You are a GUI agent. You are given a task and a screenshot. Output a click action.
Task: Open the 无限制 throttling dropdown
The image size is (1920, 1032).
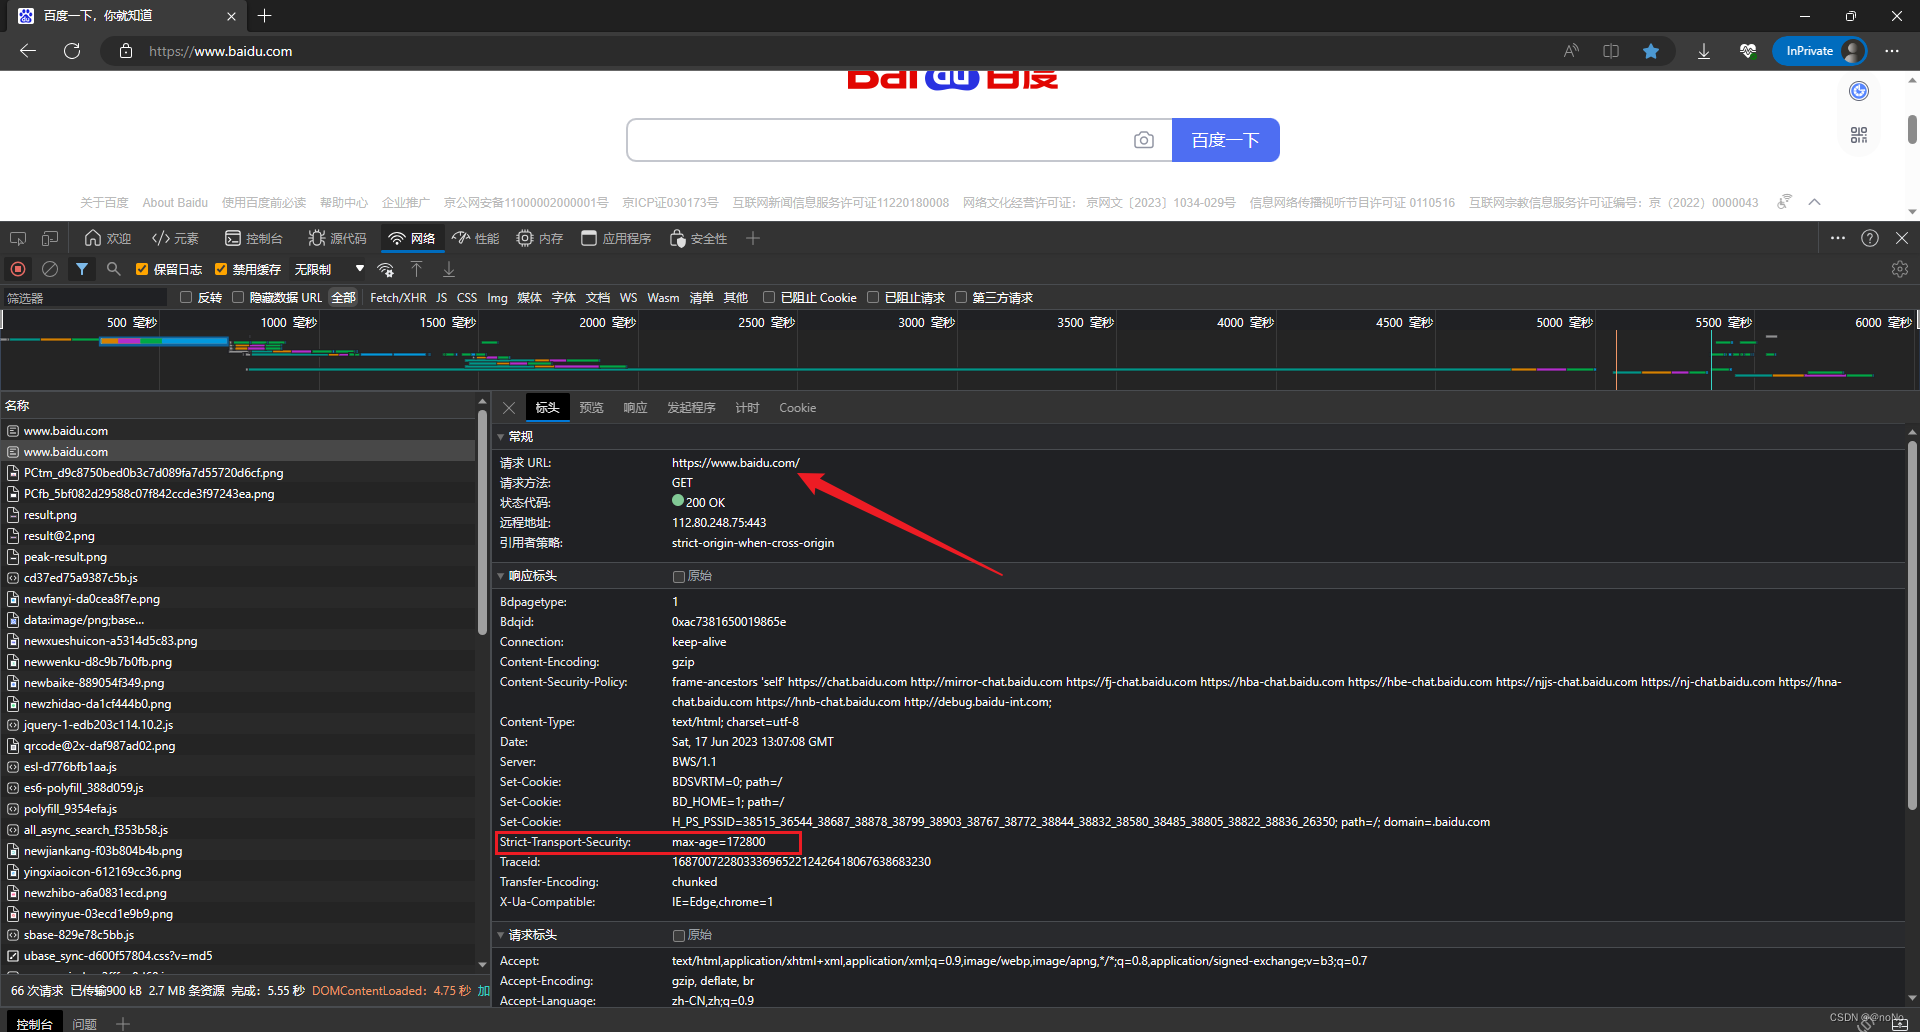click(329, 269)
